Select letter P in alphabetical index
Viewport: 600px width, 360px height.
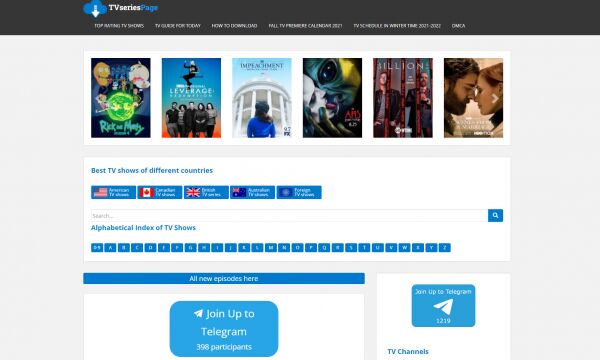click(x=311, y=248)
